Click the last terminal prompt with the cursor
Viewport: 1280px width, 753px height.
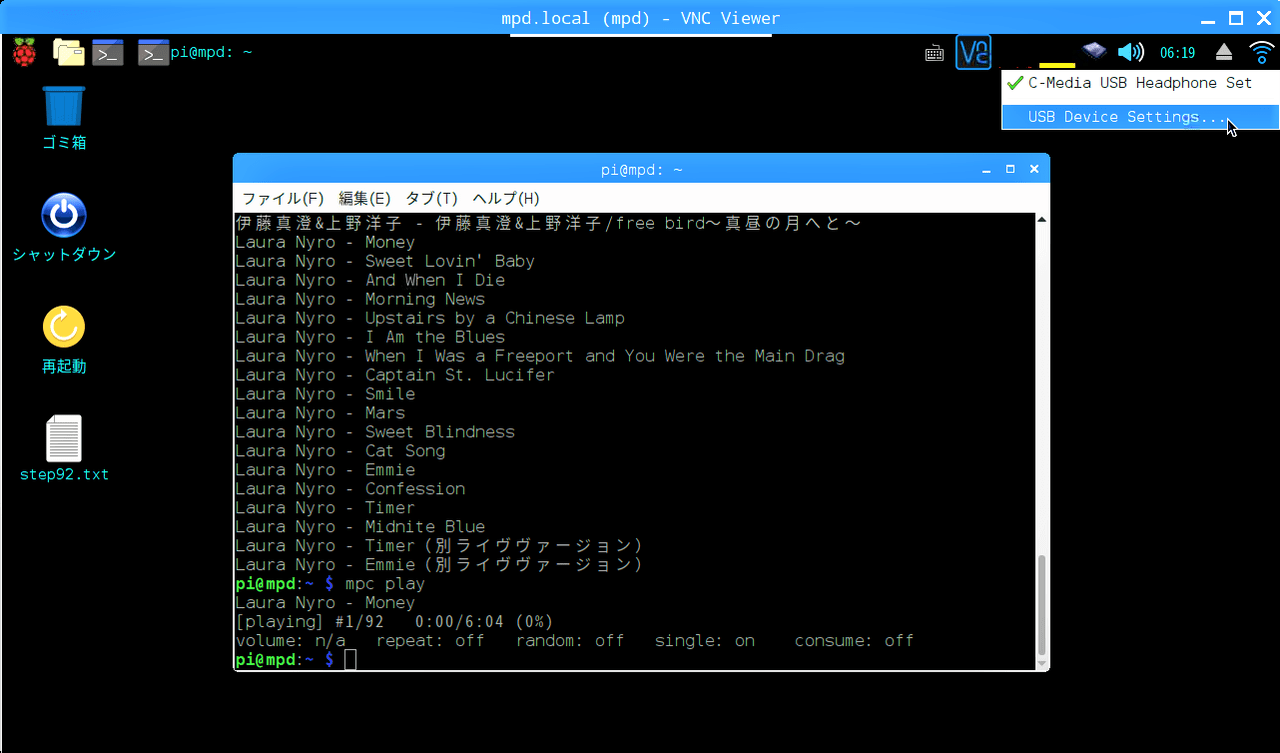click(x=296, y=660)
